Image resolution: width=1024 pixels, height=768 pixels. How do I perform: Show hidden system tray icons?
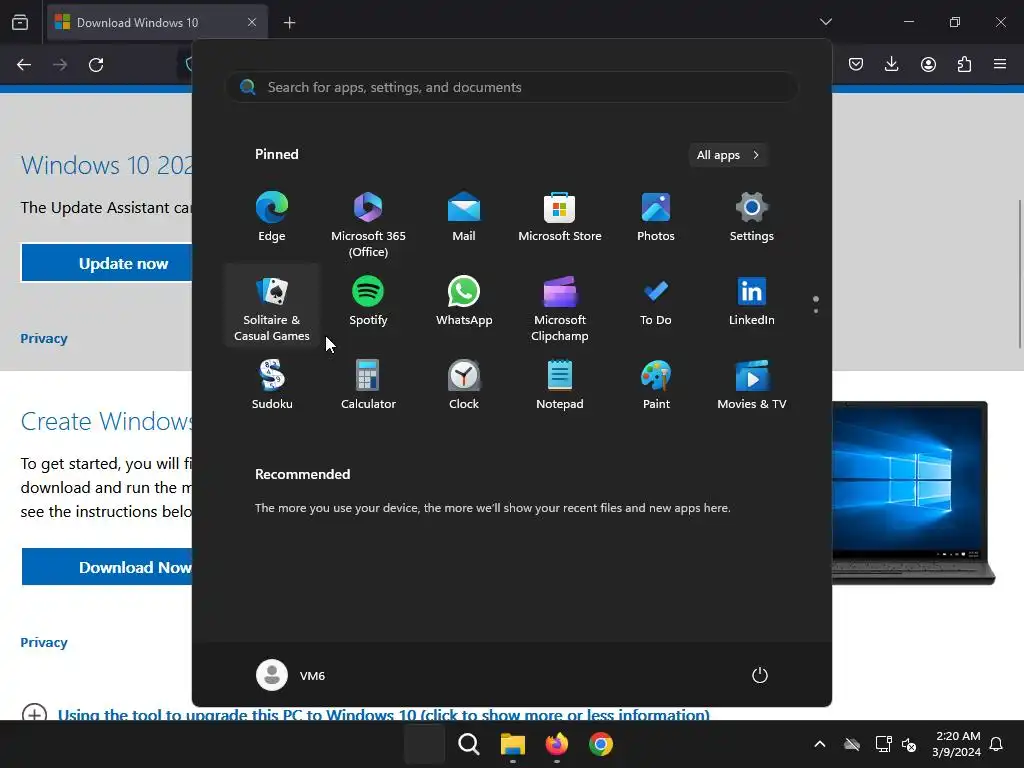820,744
